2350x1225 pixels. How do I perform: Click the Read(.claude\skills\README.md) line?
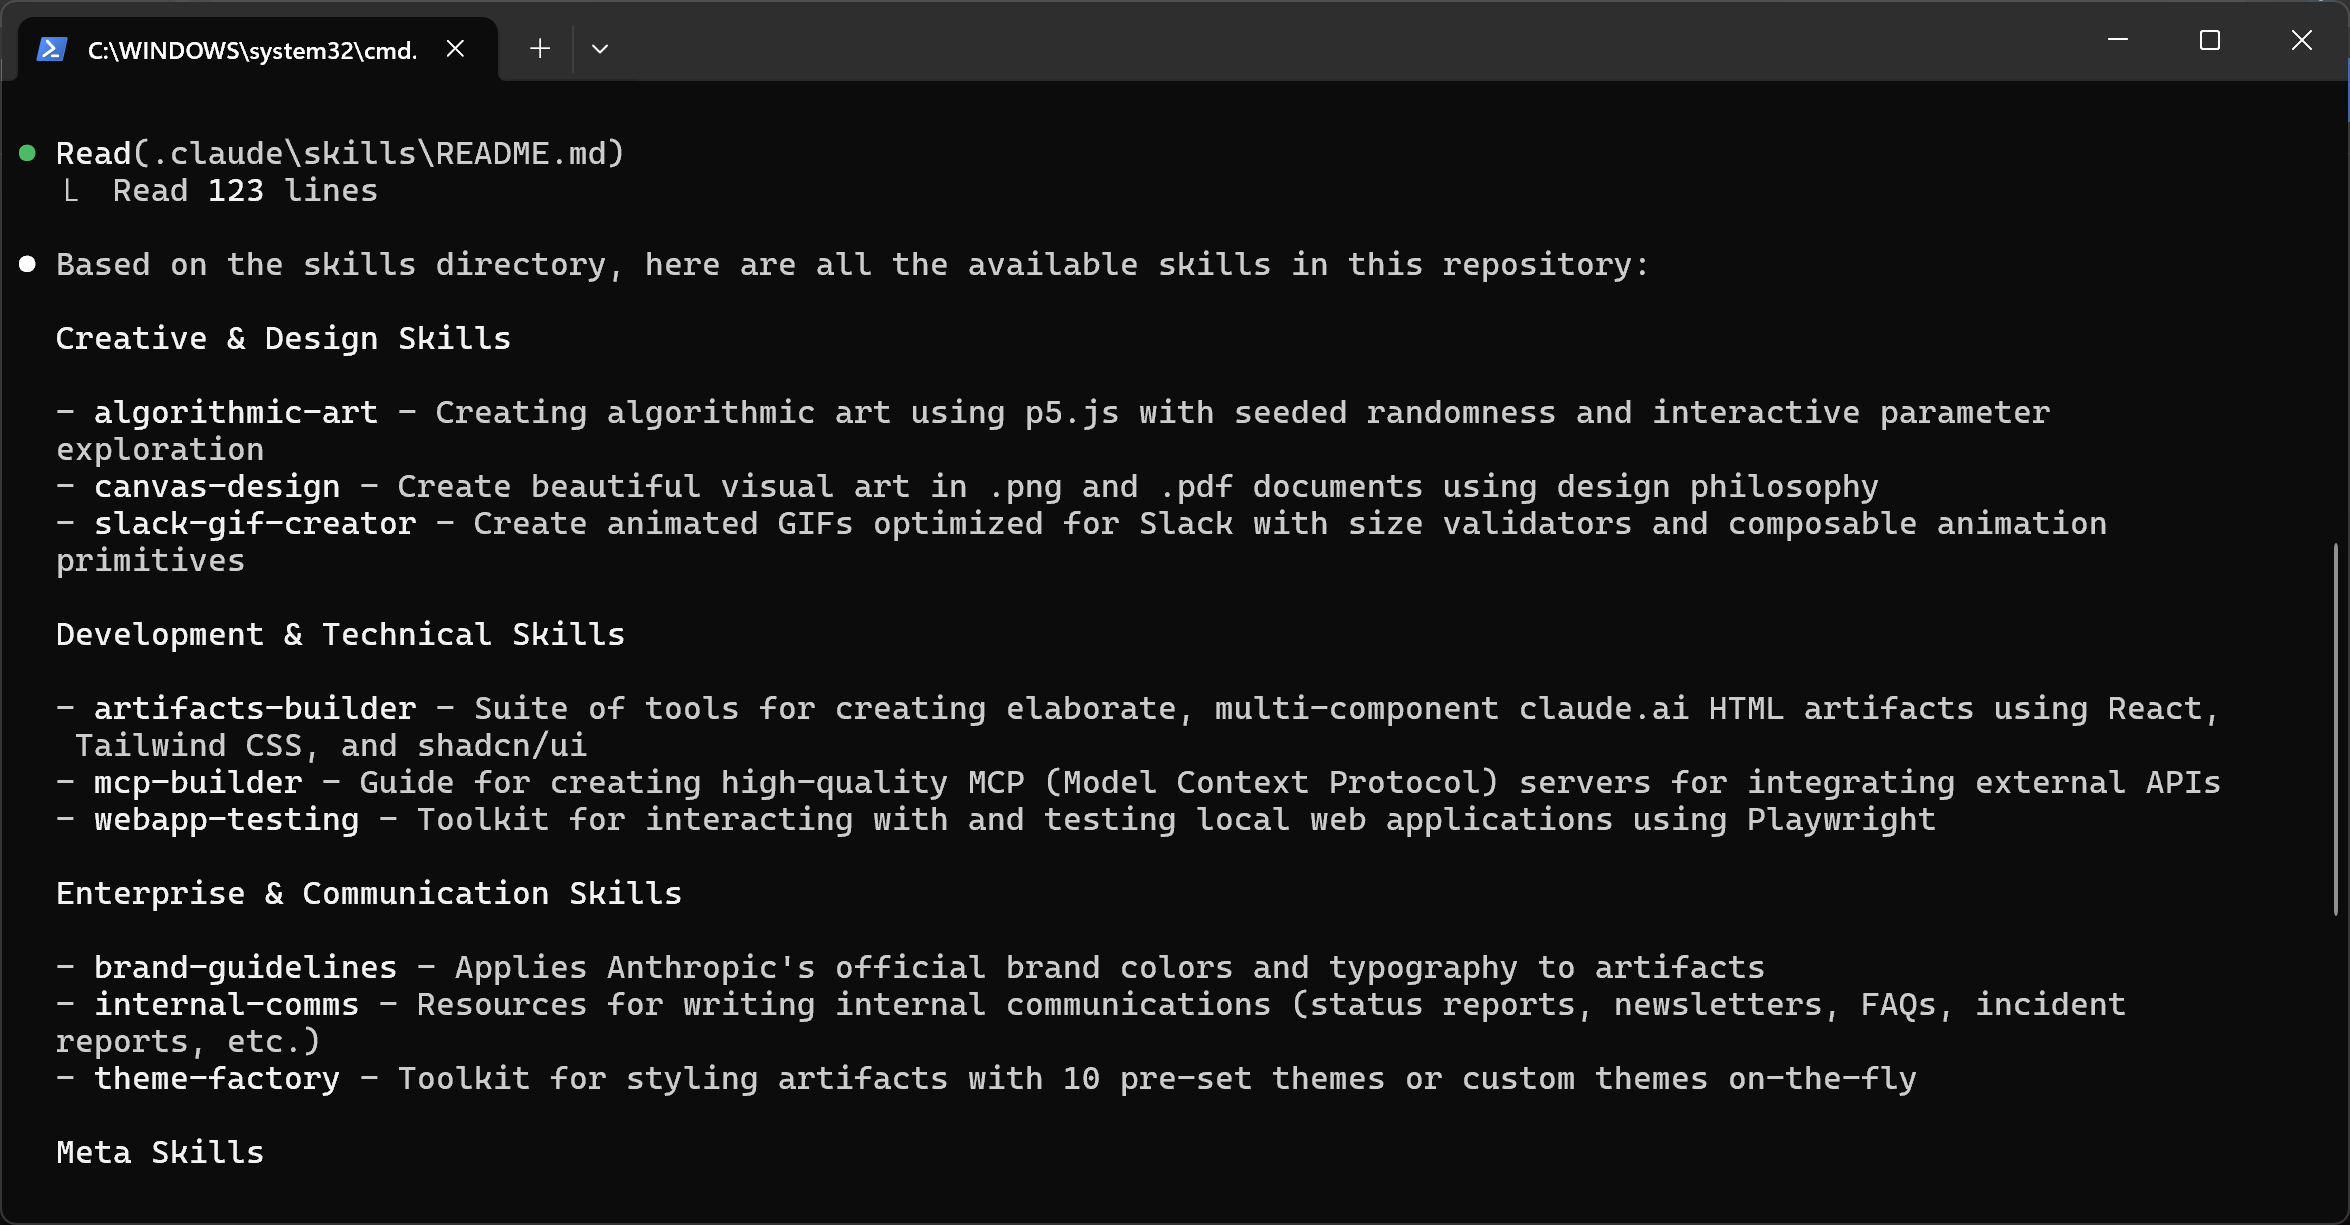[x=340, y=153]
